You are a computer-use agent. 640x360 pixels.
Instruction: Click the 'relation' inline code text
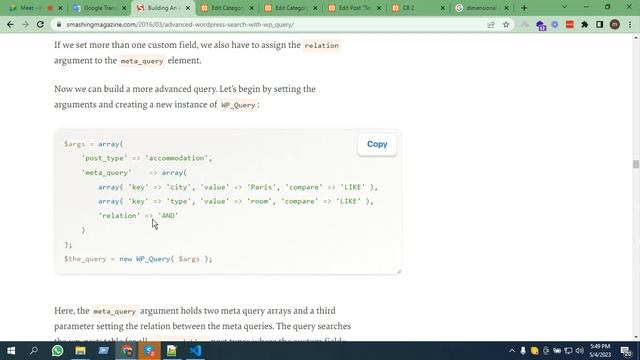click(321, 45)
